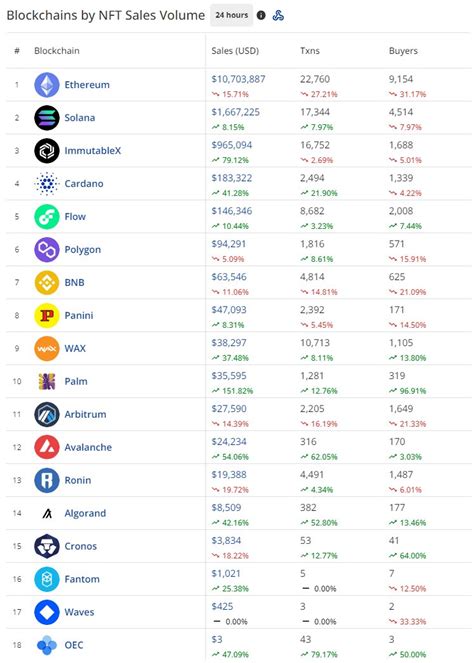Open the Ronin blockchain link
This screenshot has width=474, height=663.
[77, 480]
